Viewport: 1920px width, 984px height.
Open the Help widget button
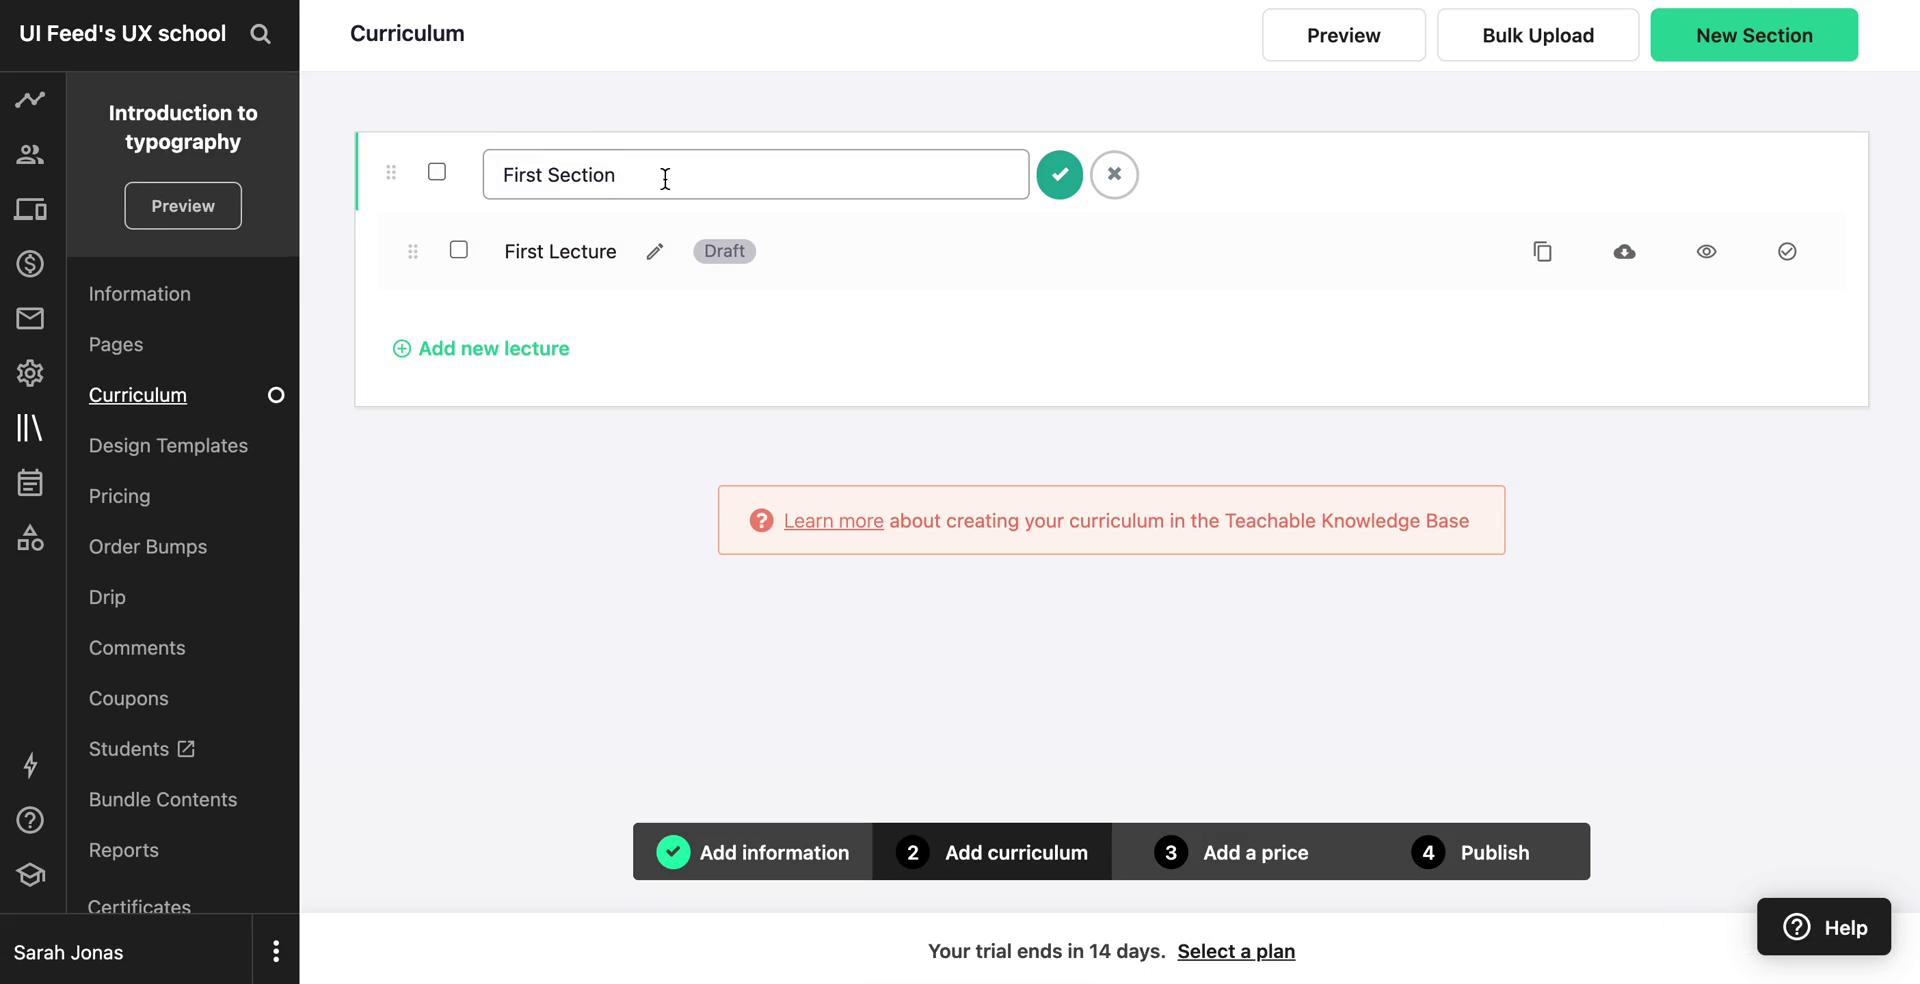tap(1824, 927)
